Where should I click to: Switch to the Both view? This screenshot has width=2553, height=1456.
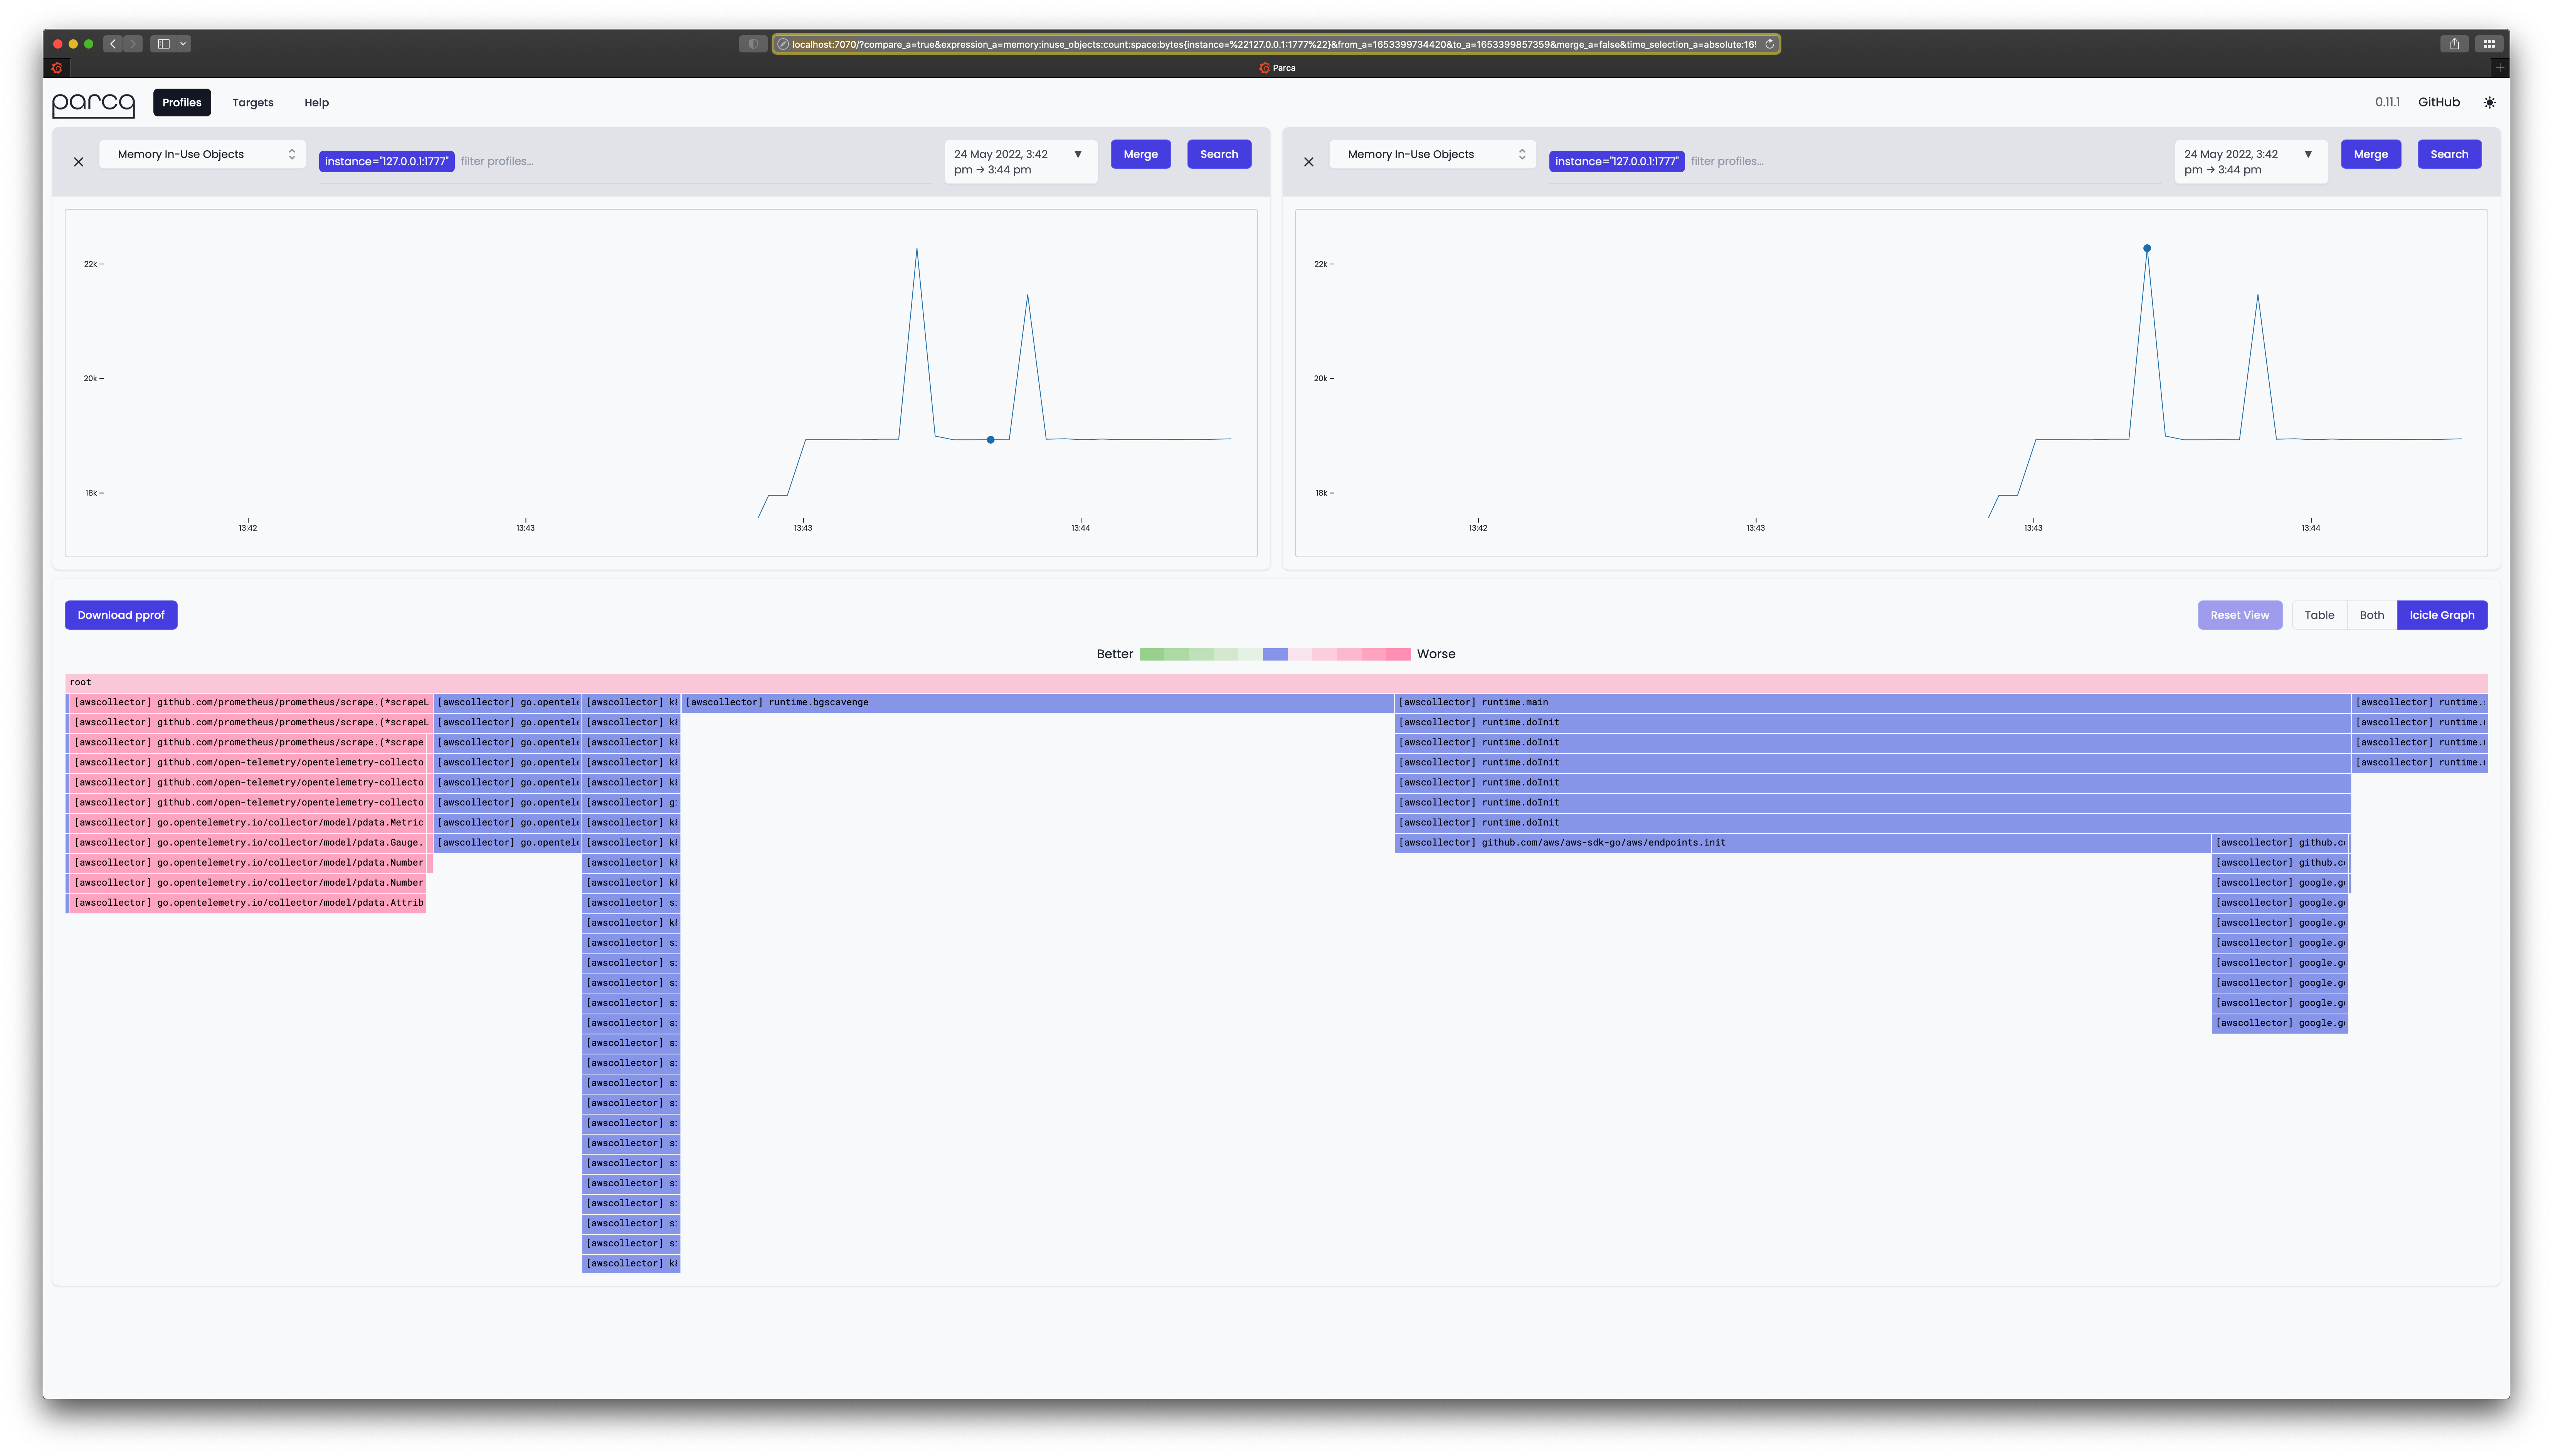pos(2371,615)
